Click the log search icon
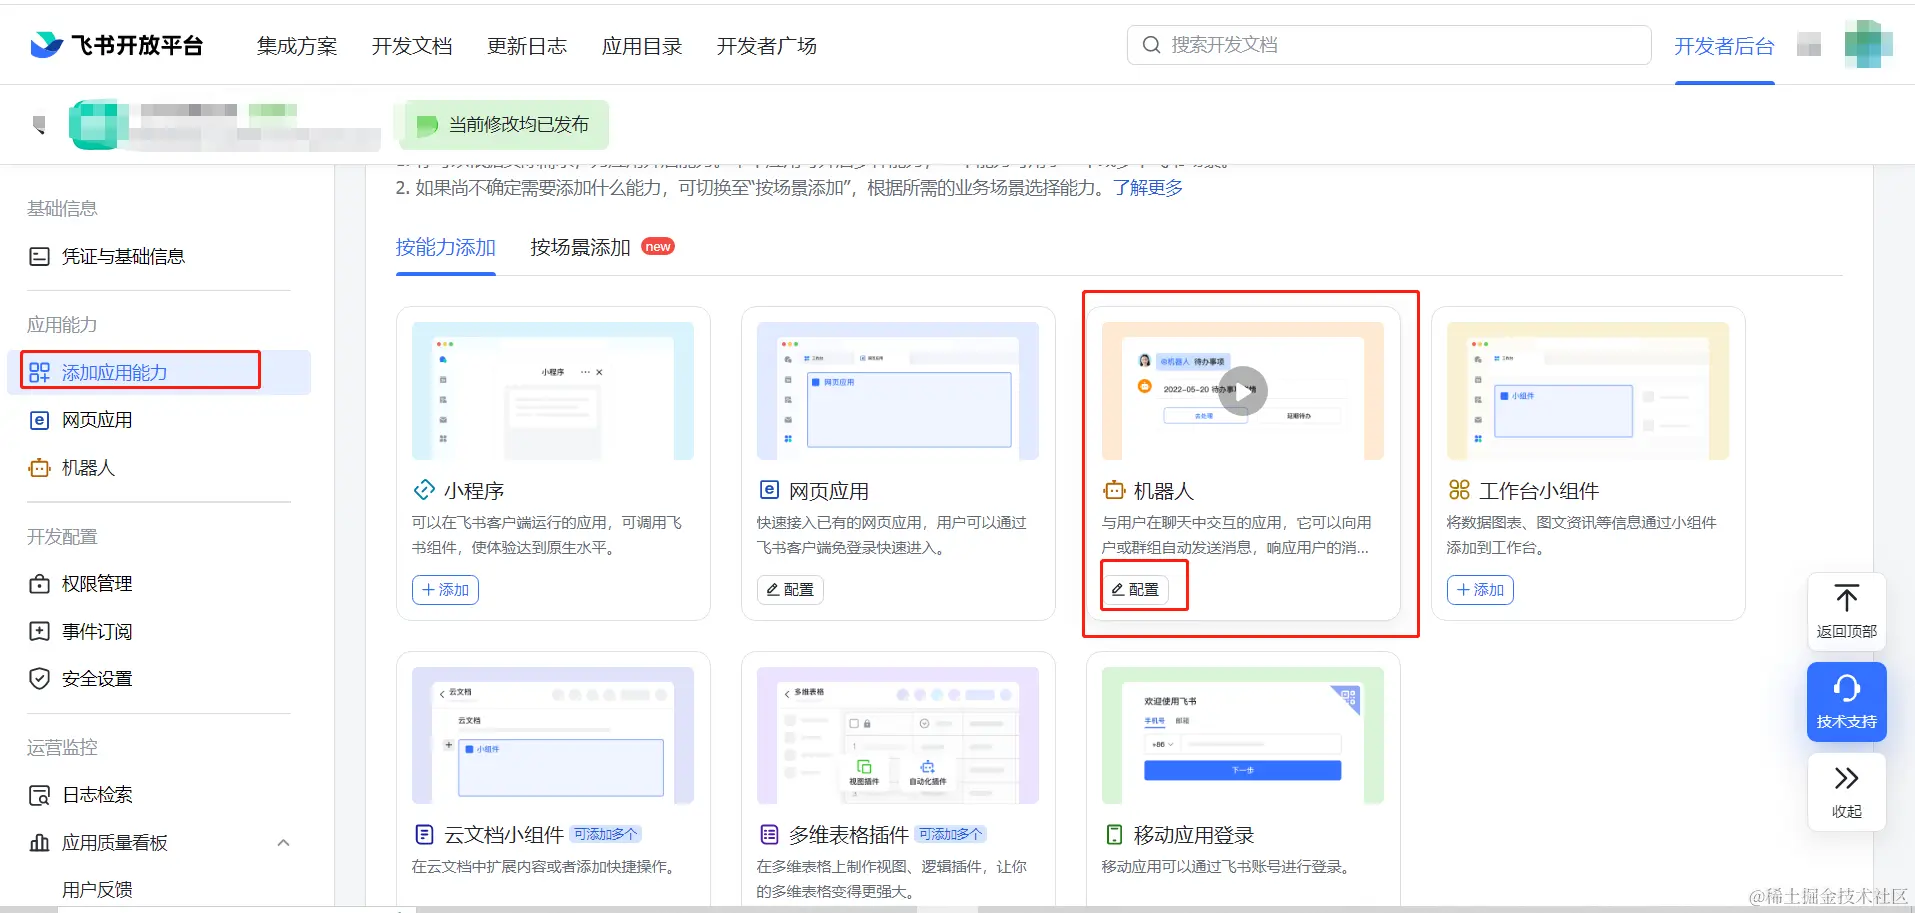 [39, 795]
